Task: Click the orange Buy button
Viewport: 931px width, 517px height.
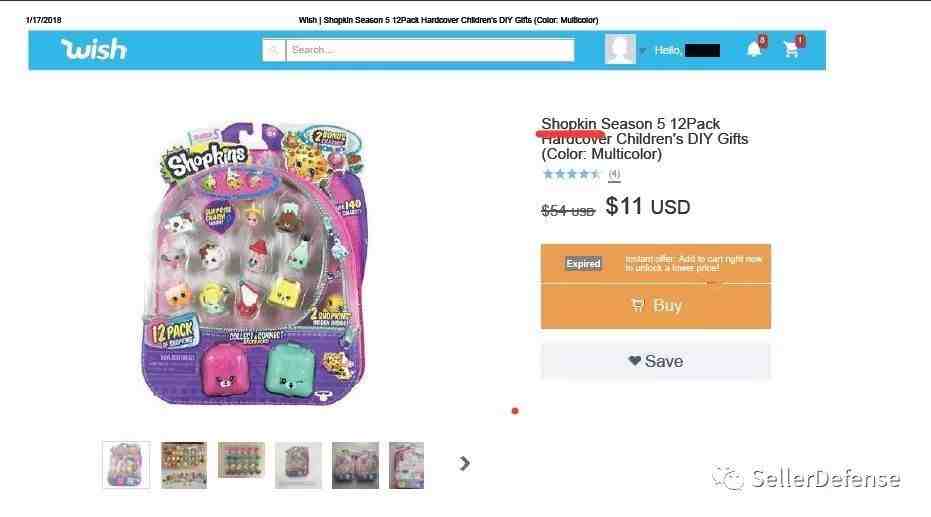Action: (656, 306)
